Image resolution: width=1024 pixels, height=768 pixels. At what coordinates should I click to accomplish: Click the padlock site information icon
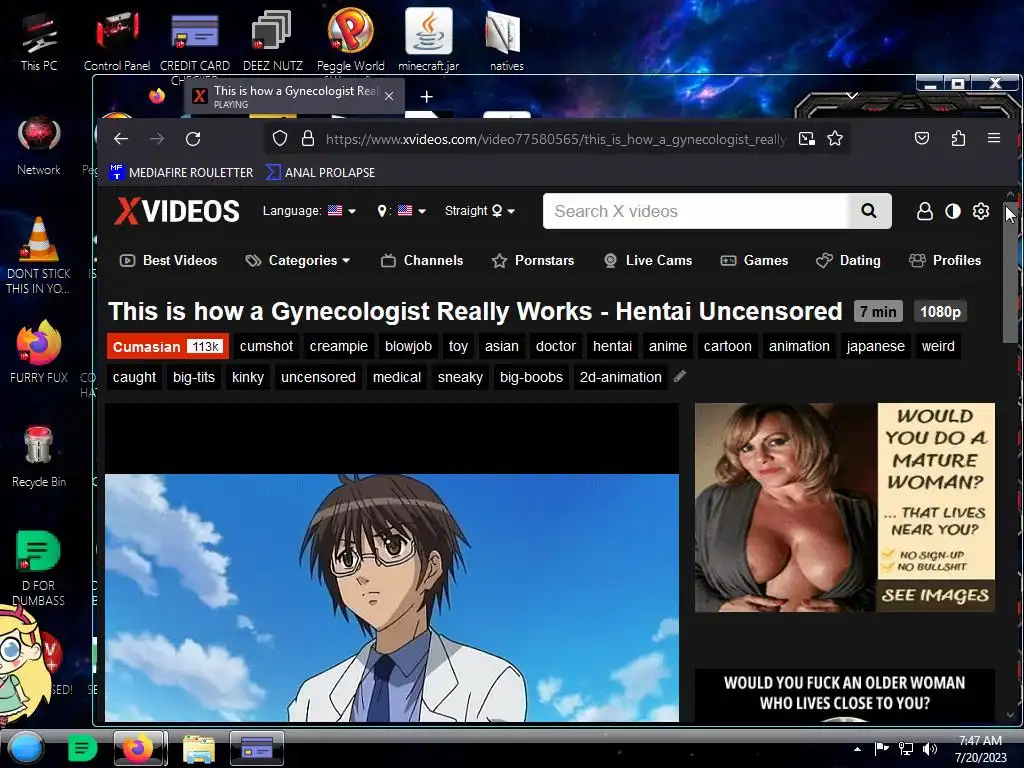[x=308, y=138]
